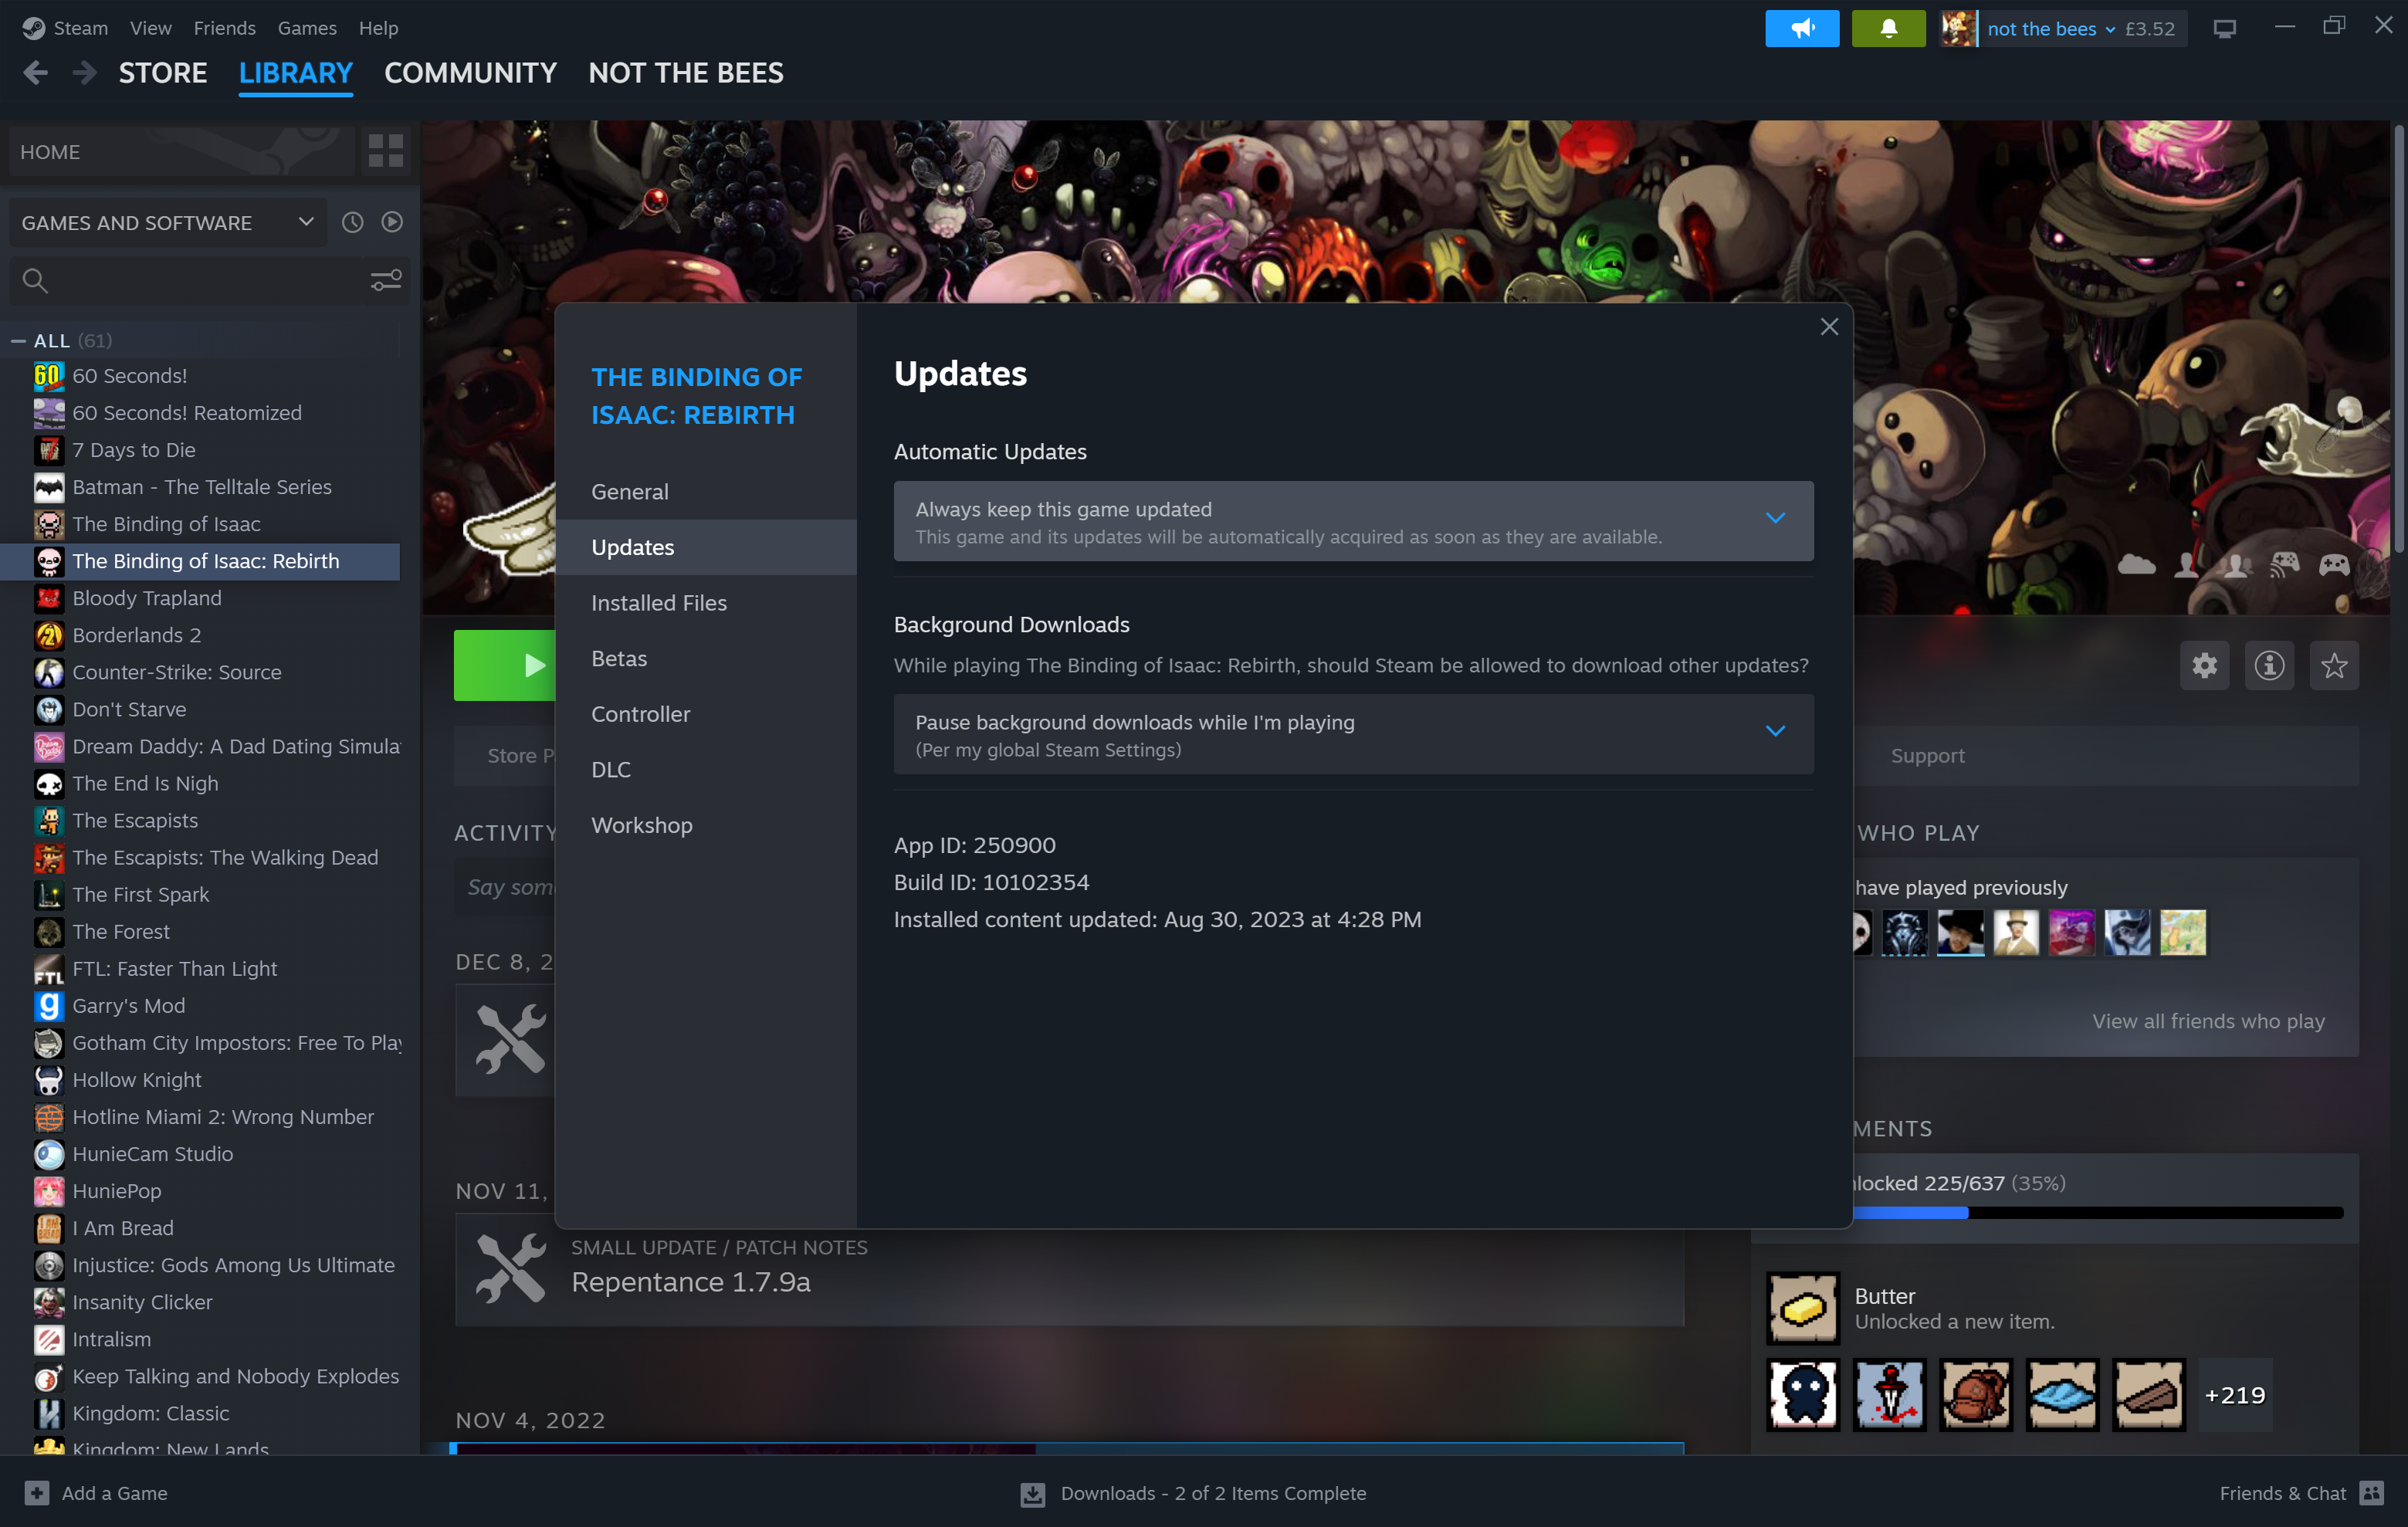Click the Garry's Mod game icon

click(49, 1006)
